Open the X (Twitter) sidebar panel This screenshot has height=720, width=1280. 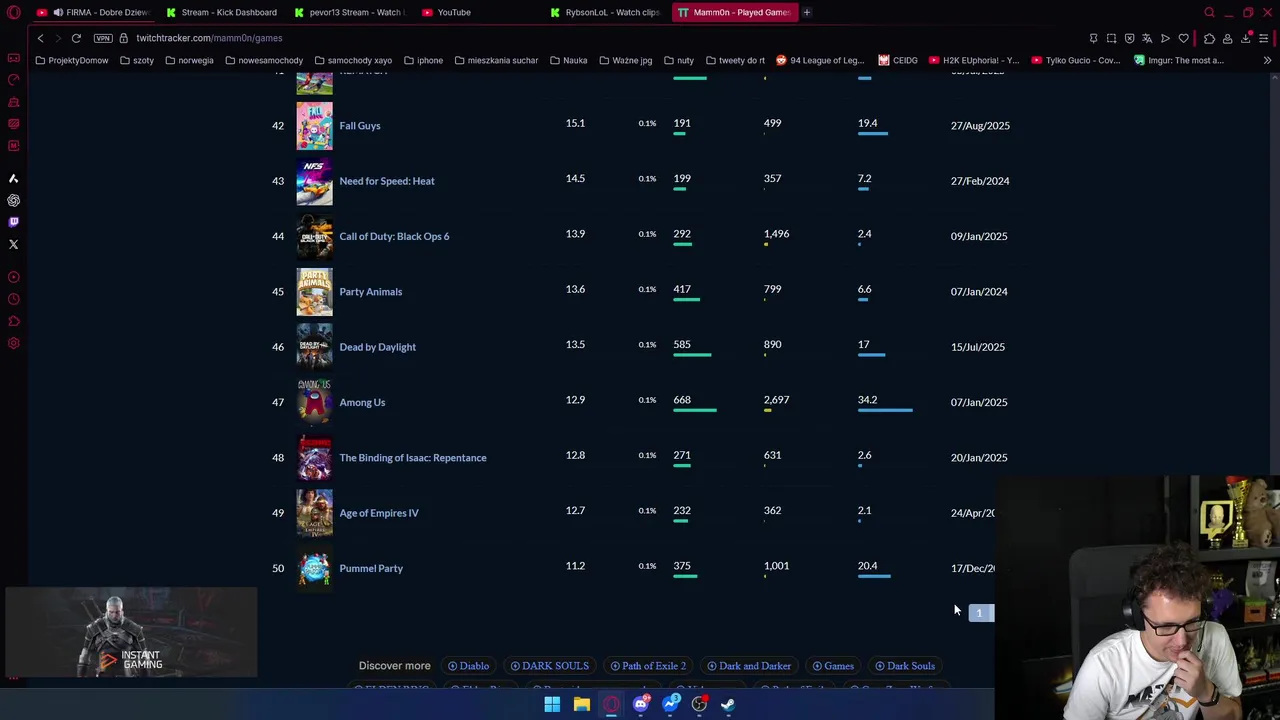(13, 244)
